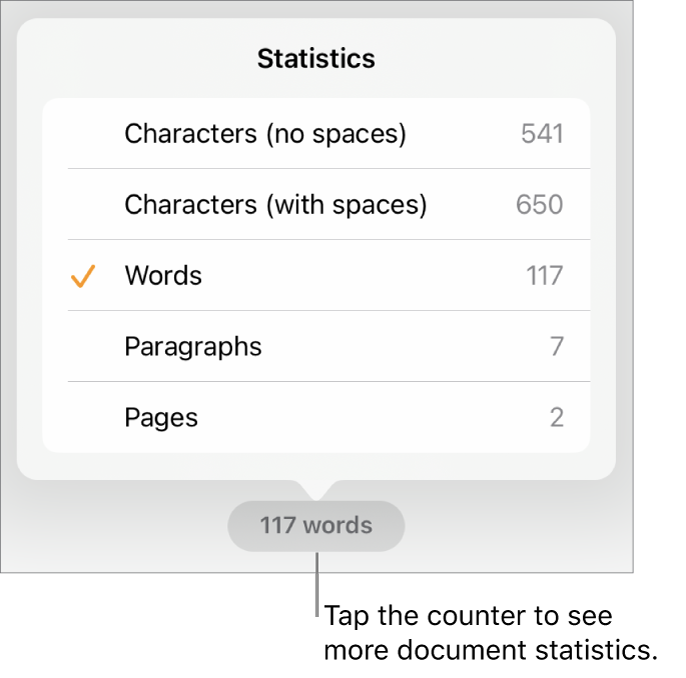This screenshot has height=678, width=686.
Task: Click empty check area beside Characters (with spaces)
Action: [83, 205]
